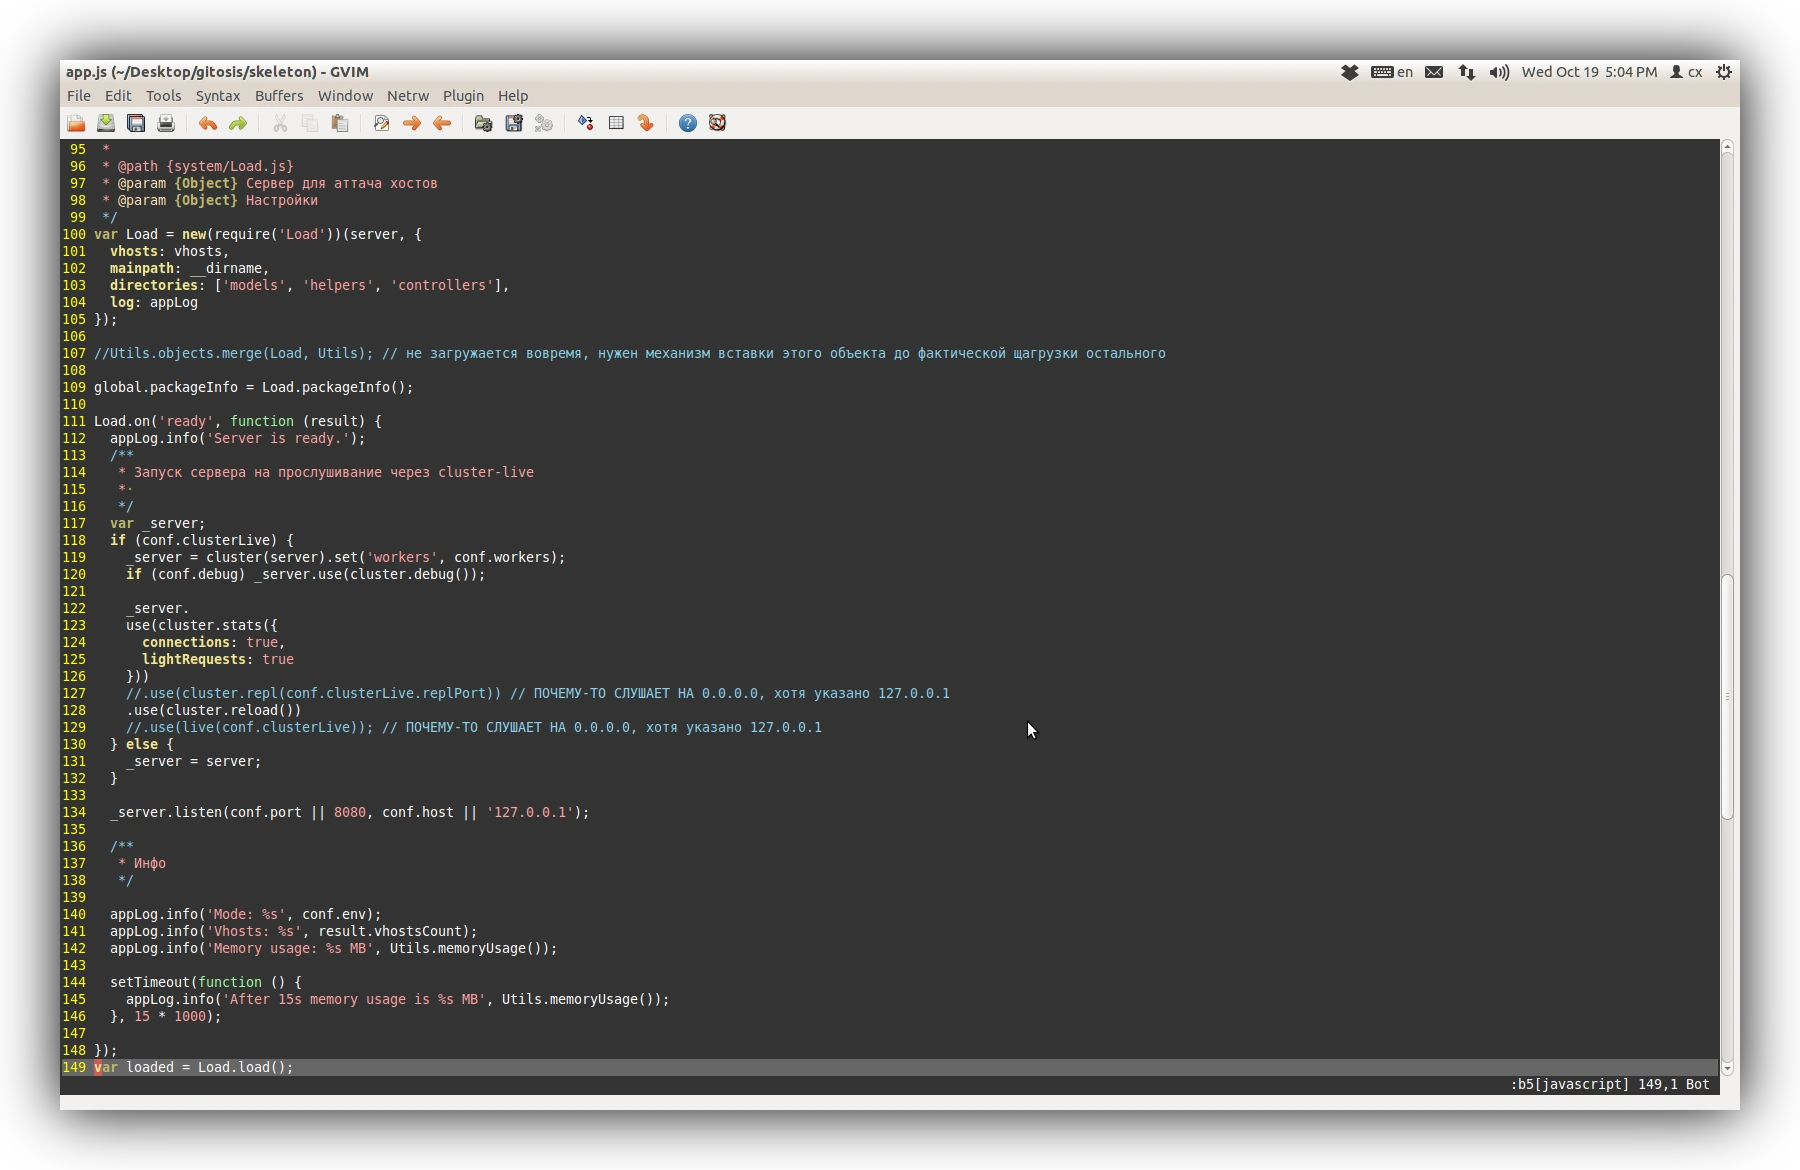Click the 'Server is ready.' string
The height and width of the screenshot is (1170, 1800).
click(278, 438)
